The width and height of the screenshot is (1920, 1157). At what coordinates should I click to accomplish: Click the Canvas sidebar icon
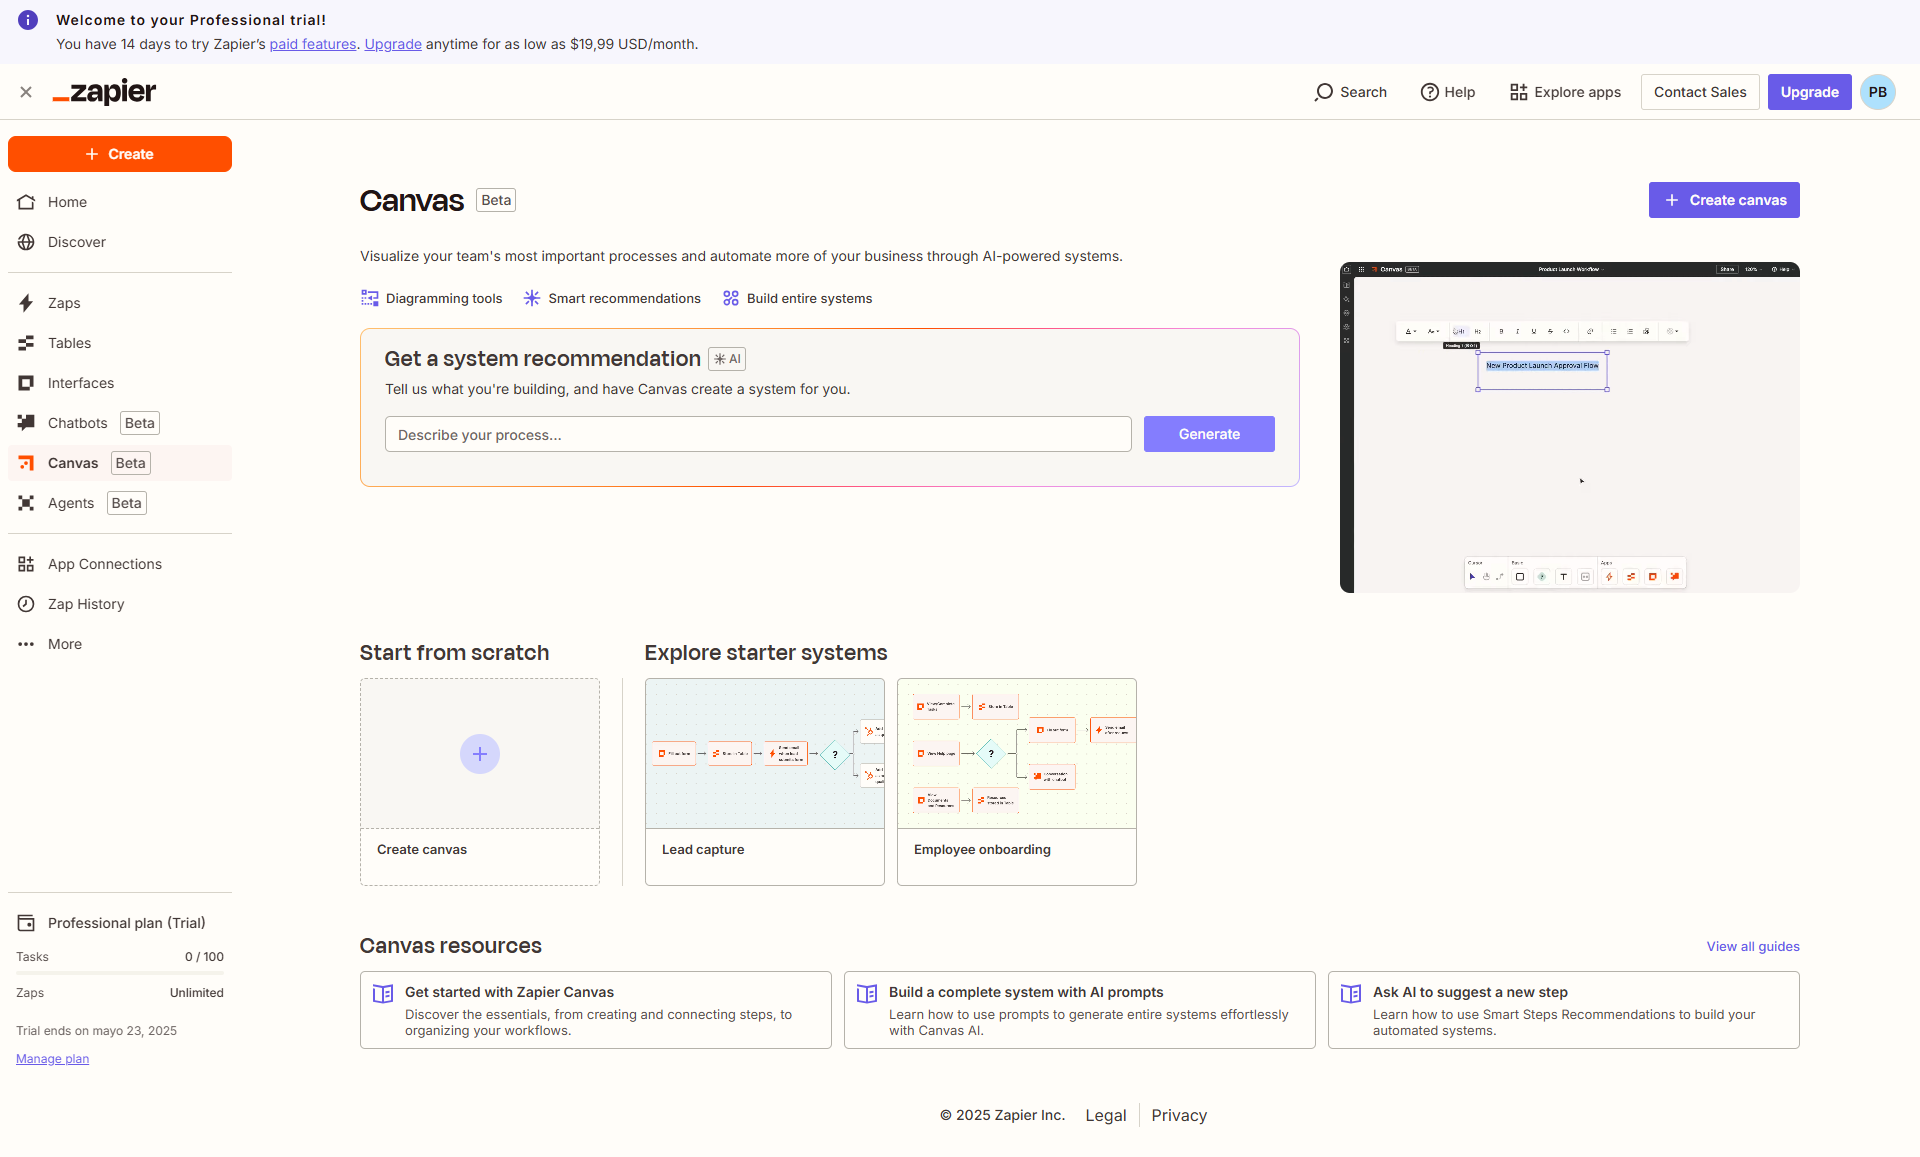tap(26, 463)
